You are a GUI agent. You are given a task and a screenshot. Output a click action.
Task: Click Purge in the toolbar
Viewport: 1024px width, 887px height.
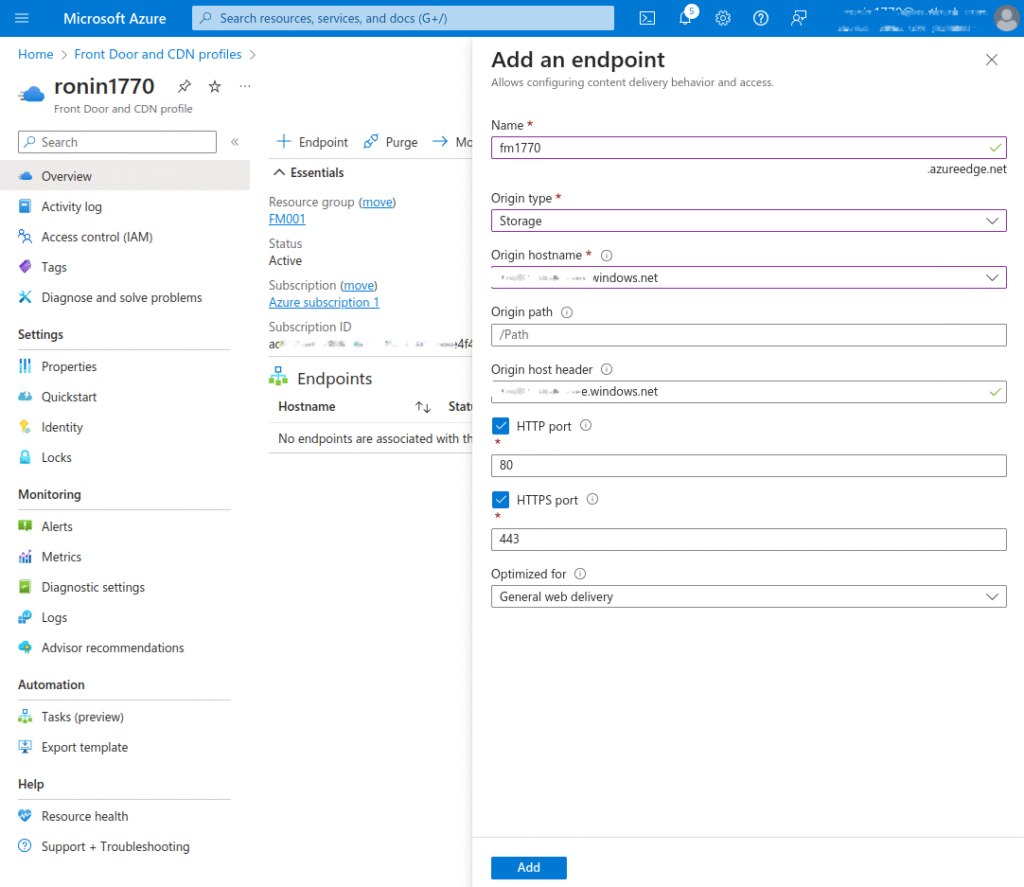[391, 142]
